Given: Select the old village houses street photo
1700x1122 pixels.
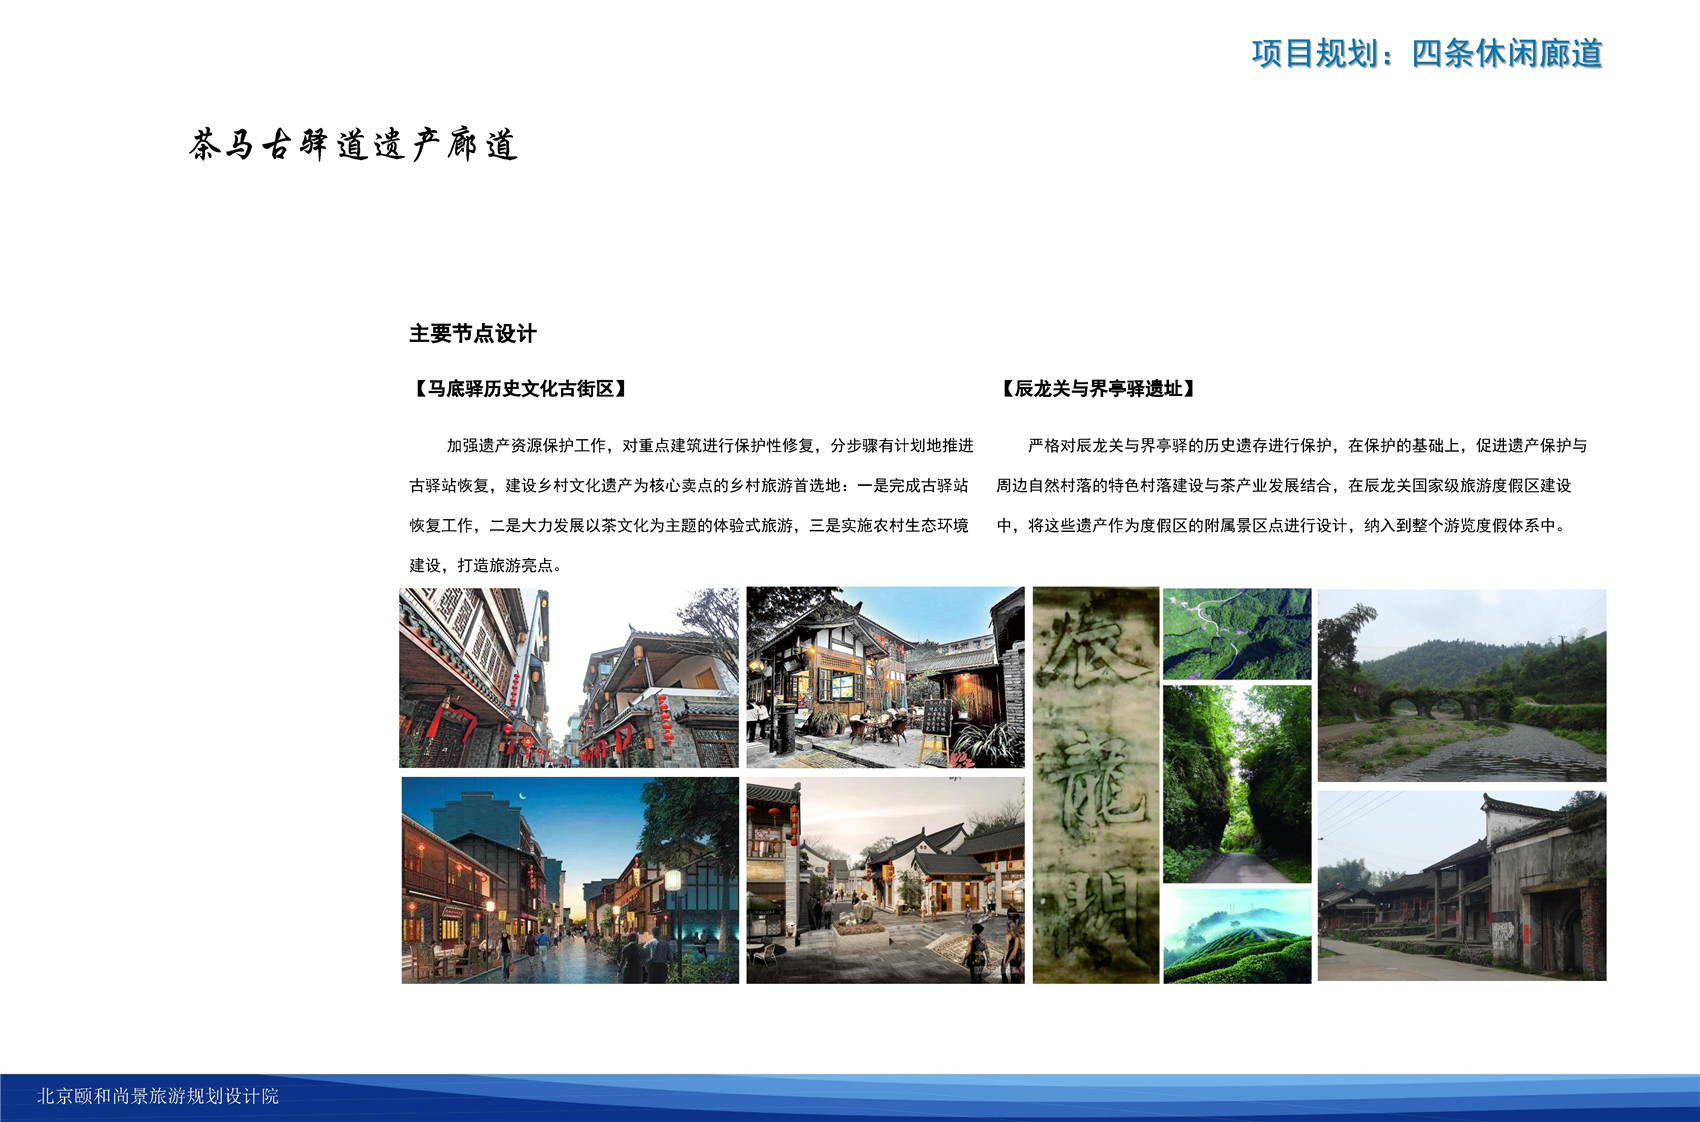Looking at the screenshot, I should [1462, 886].
